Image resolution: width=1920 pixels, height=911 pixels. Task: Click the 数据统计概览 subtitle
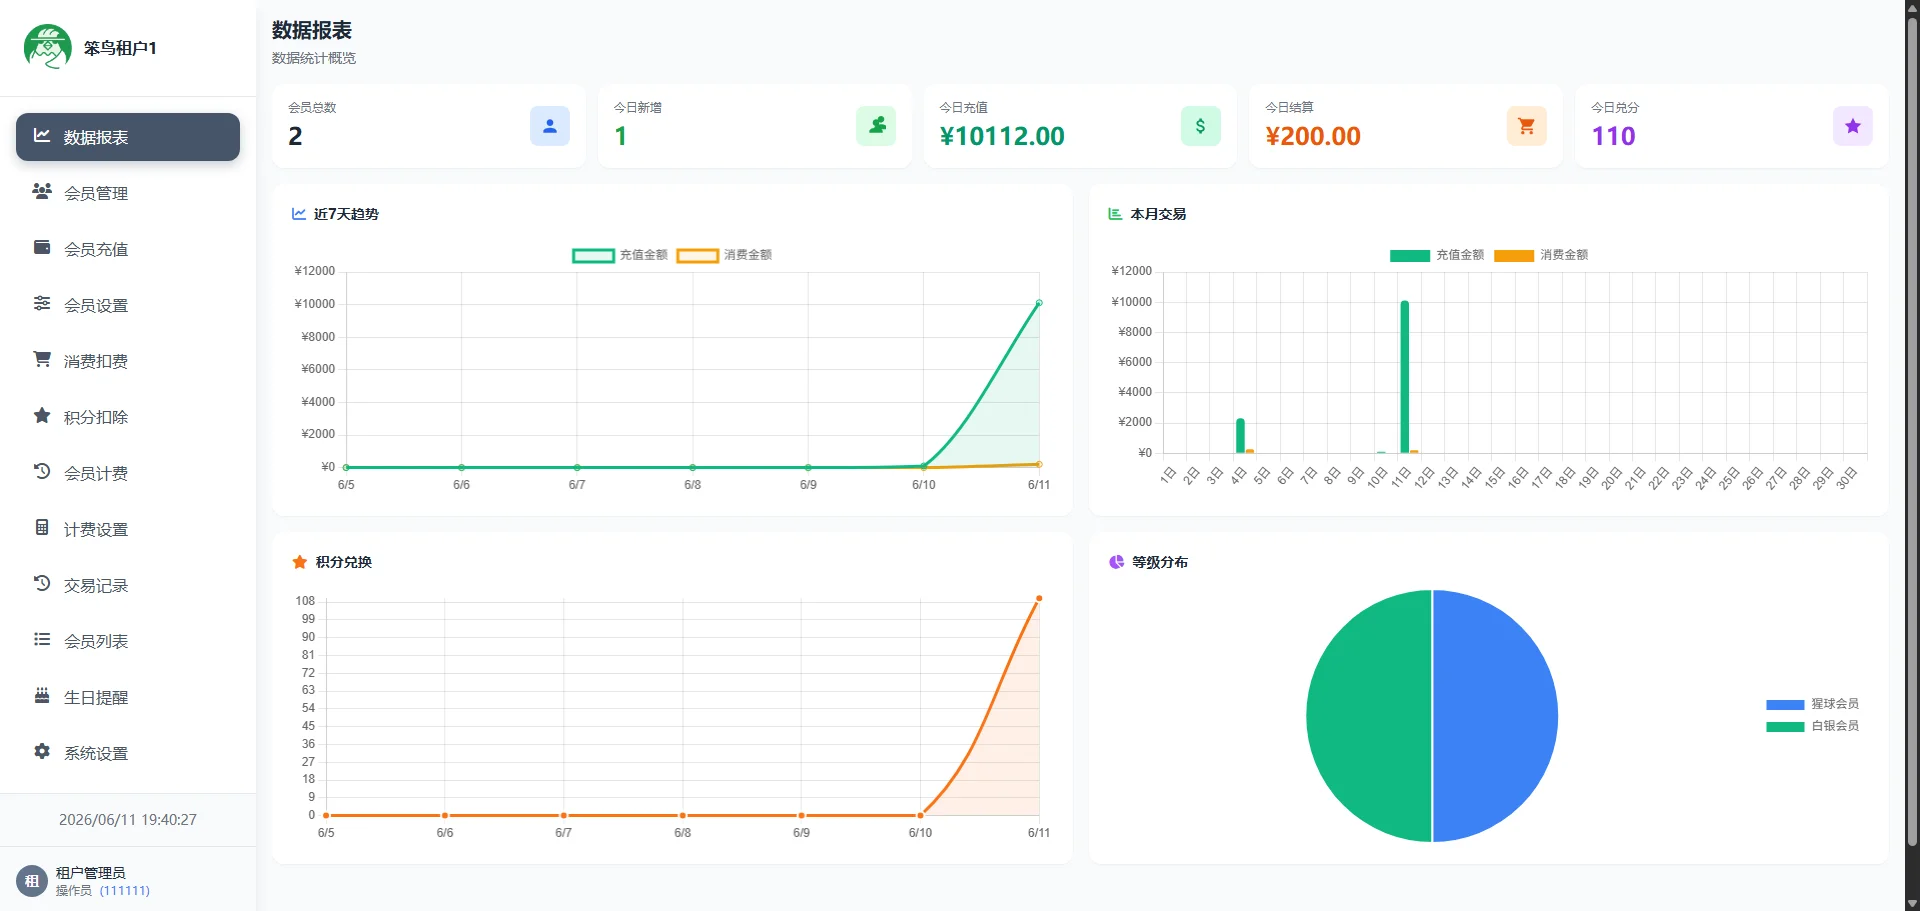point(314,58)
